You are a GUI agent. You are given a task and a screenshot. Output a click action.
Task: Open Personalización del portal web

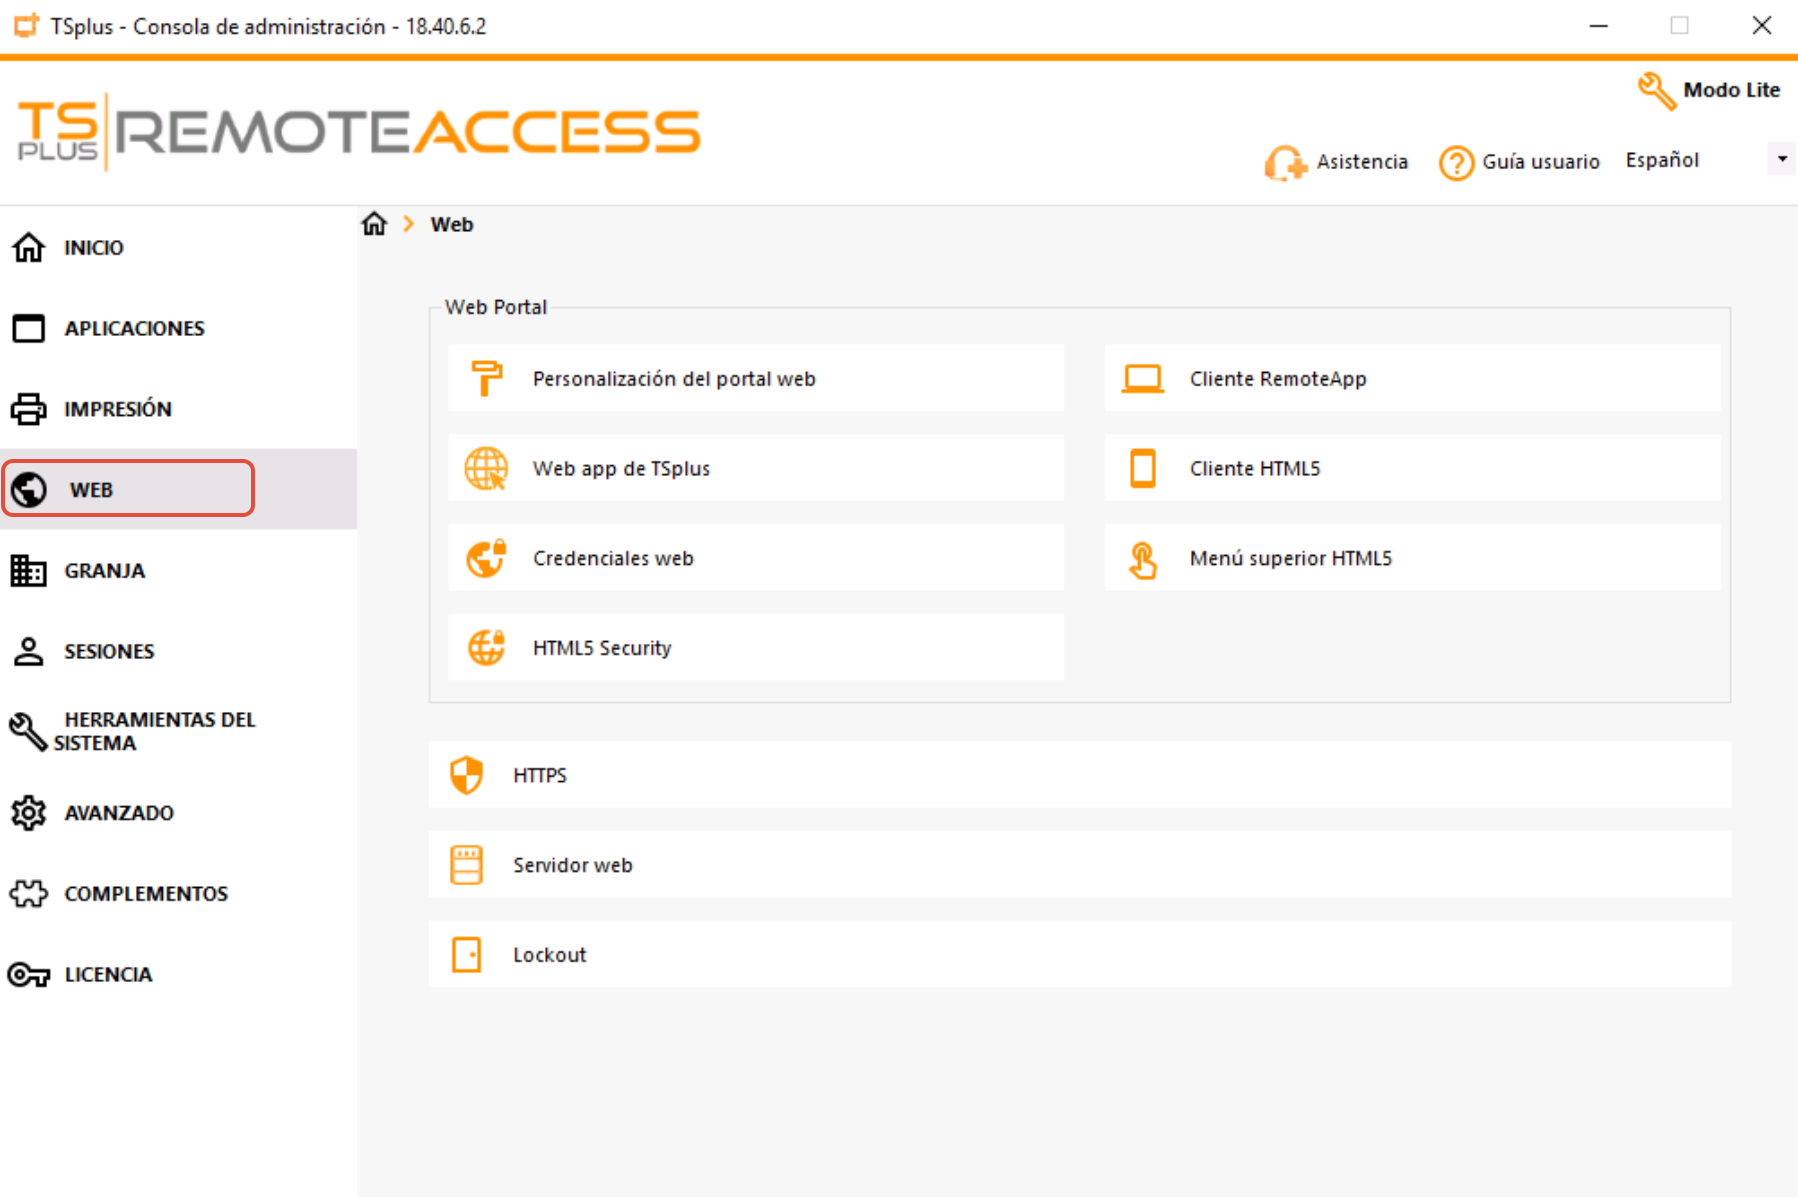756,378
